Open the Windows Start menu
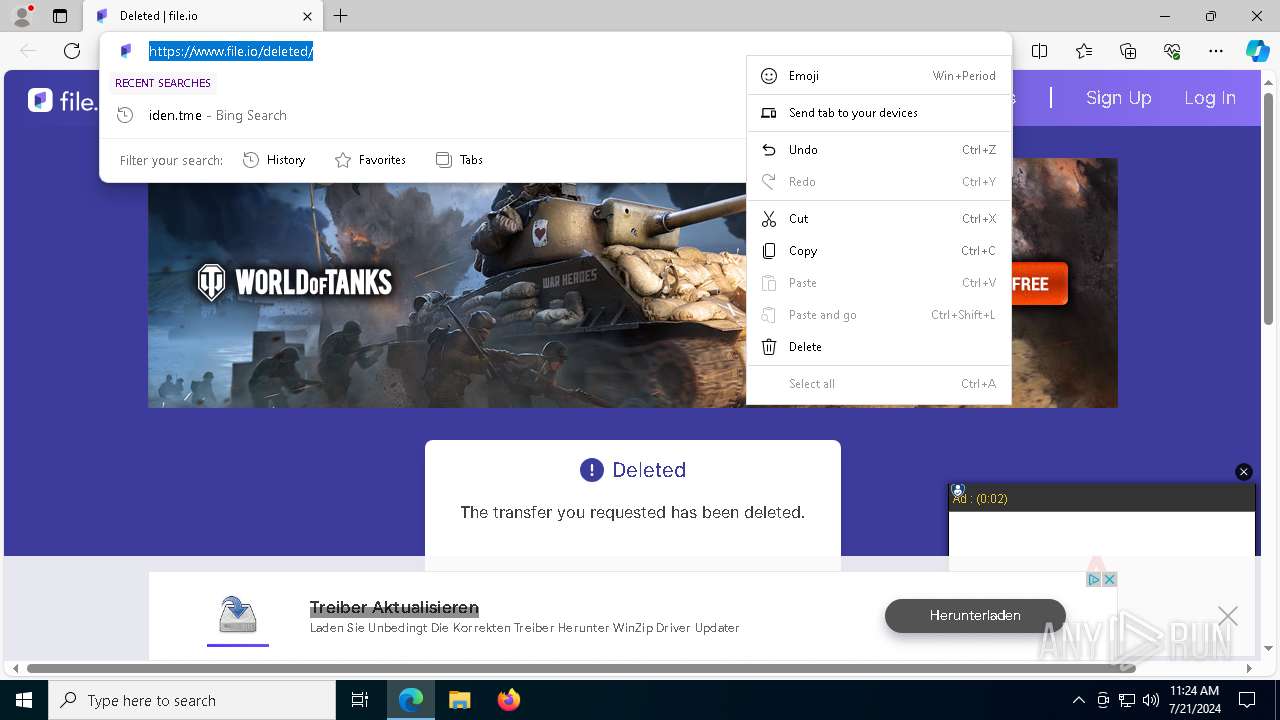 (24, 700)
